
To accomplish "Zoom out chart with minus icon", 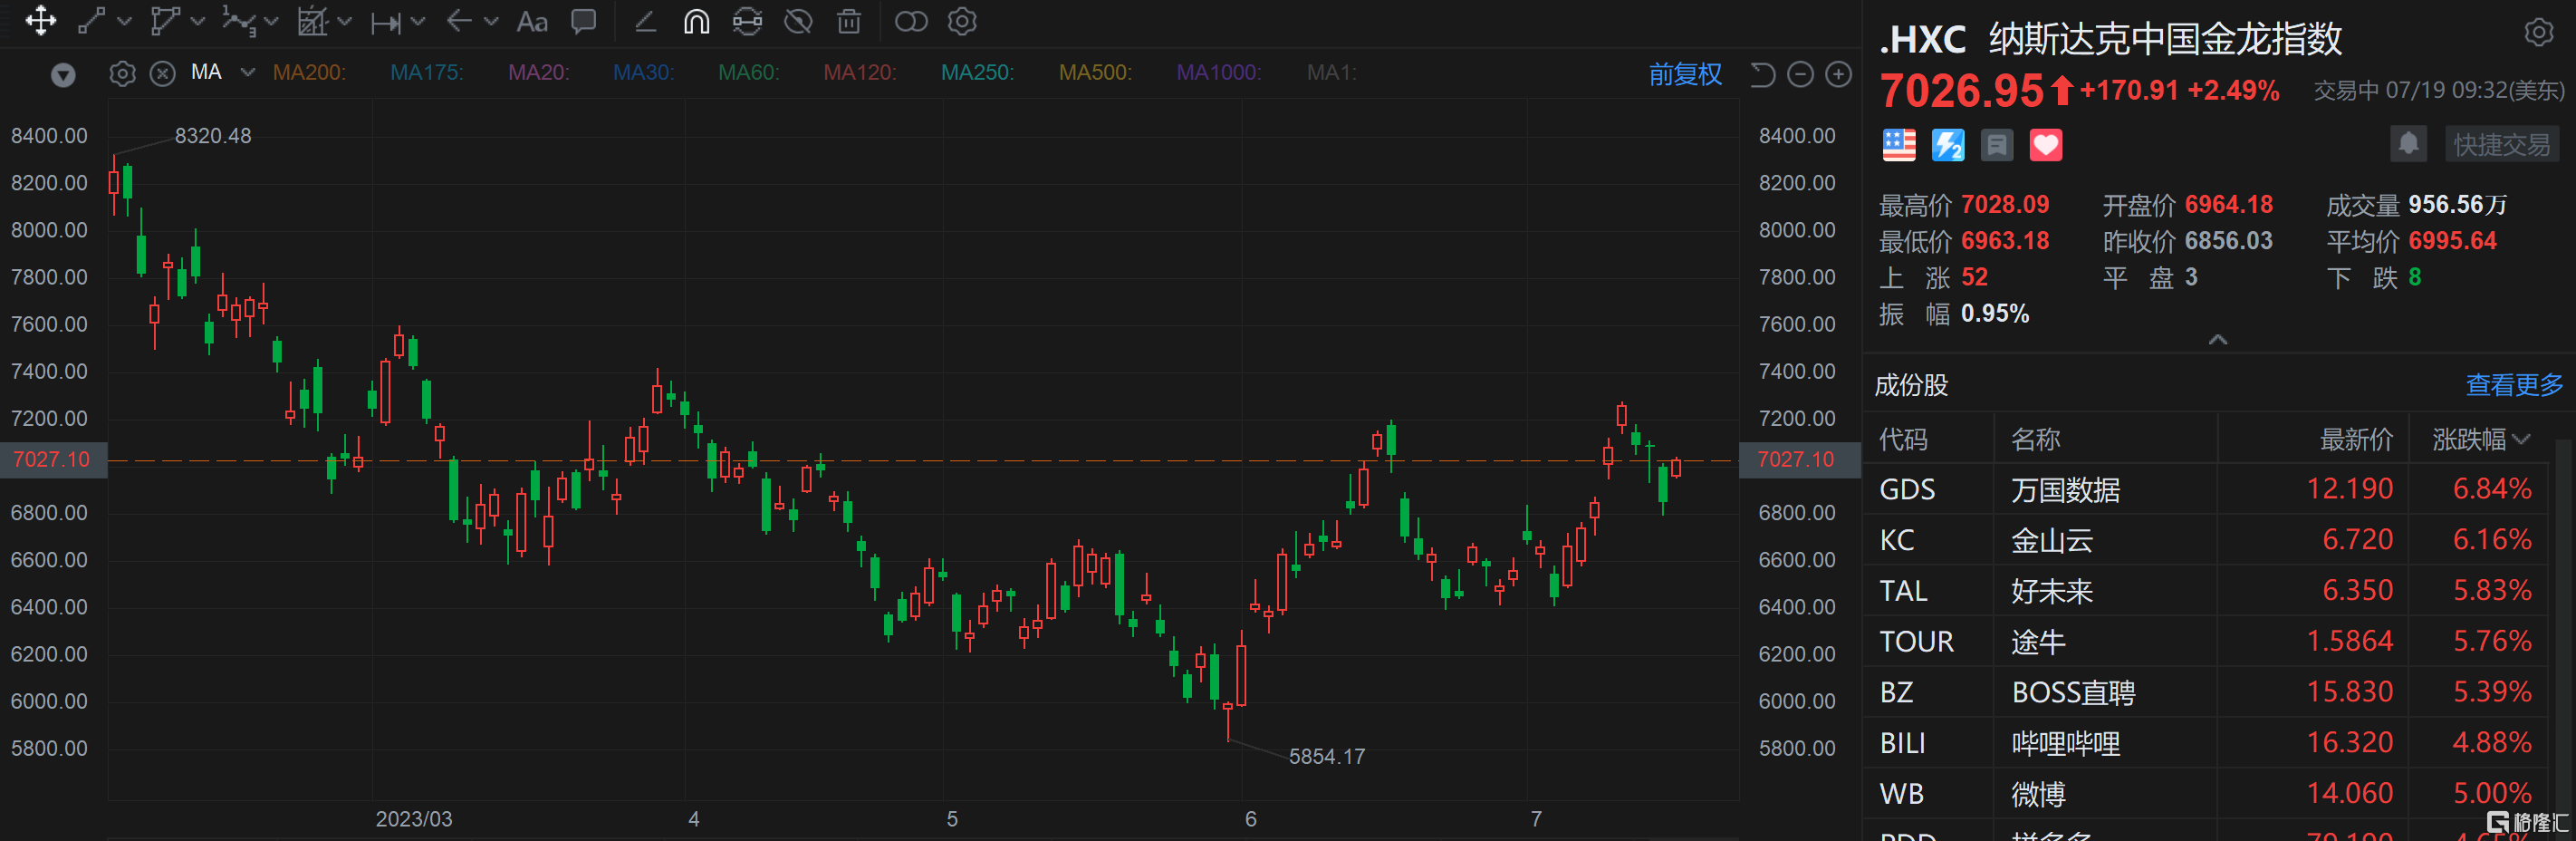I will click(x=1800, y=74).
